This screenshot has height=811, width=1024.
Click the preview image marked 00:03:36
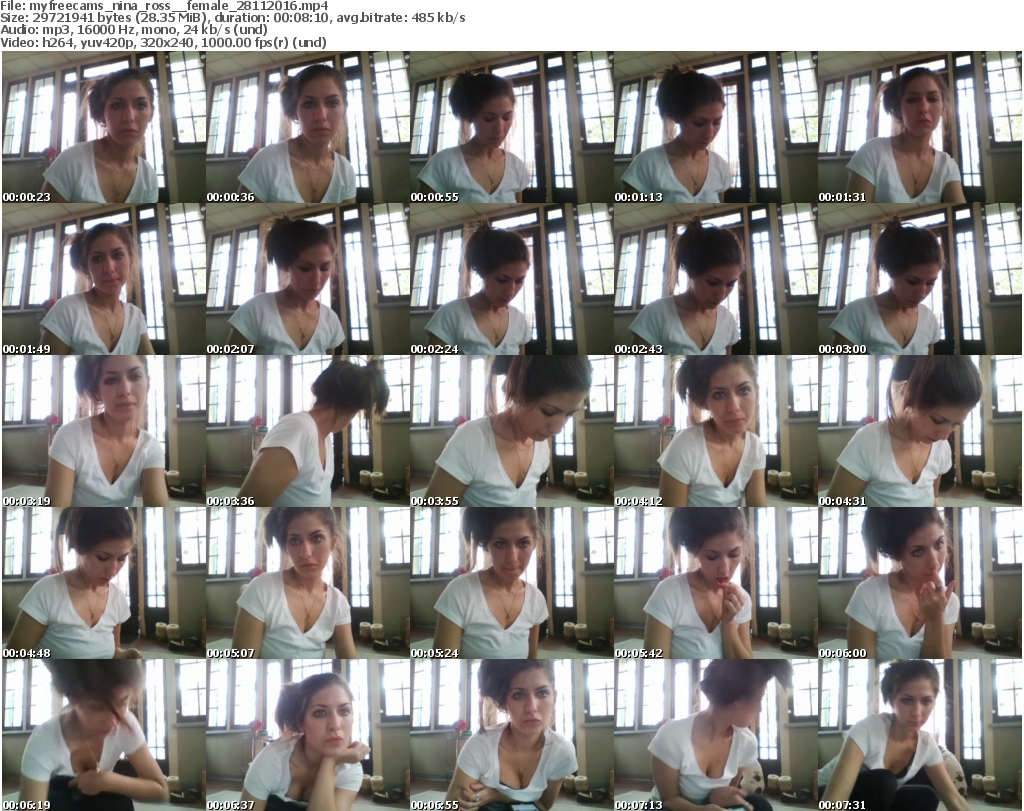coord(308,432)
